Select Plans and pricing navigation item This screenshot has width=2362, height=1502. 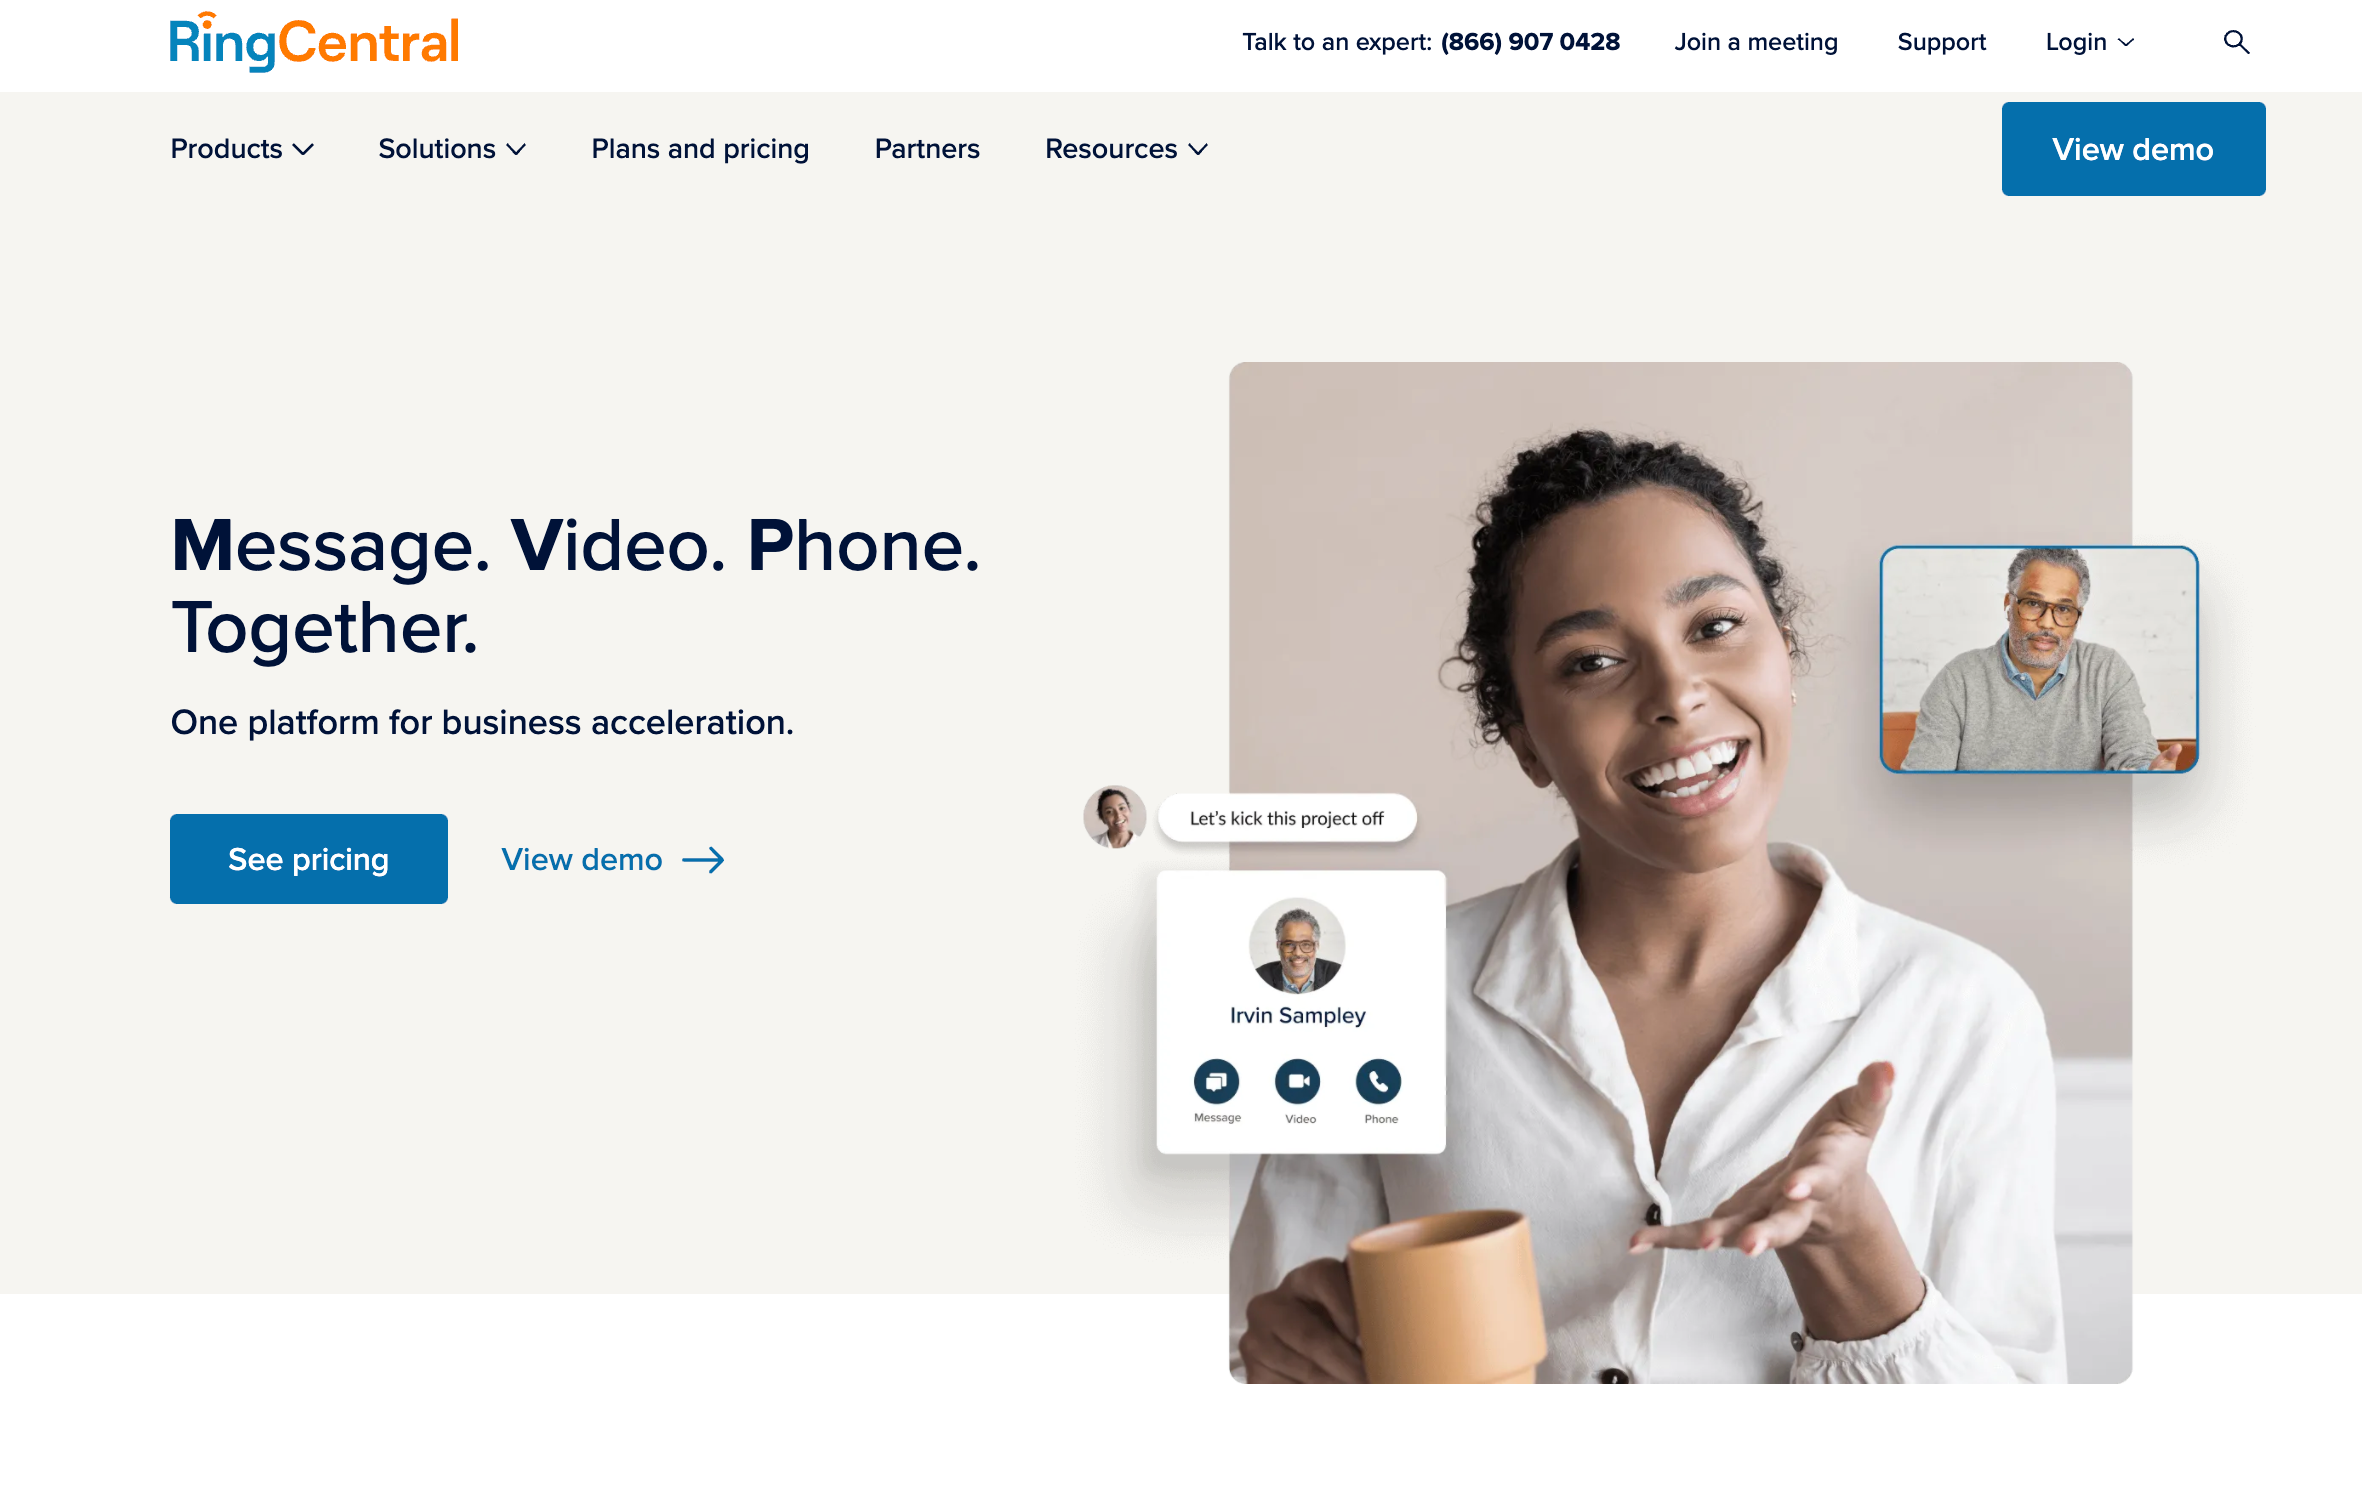coord(699,148)
